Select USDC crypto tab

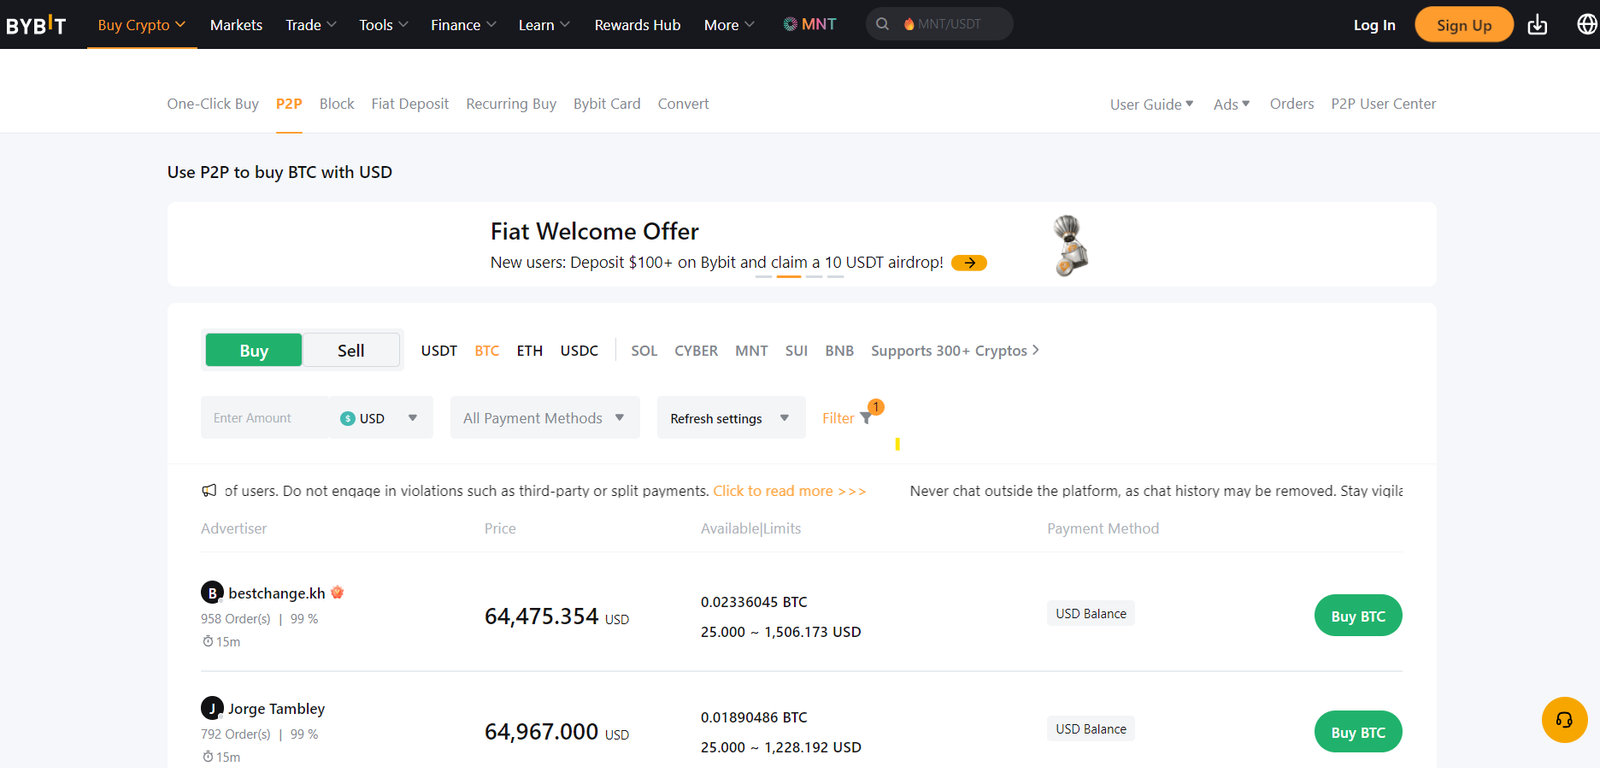coord(579,351)
